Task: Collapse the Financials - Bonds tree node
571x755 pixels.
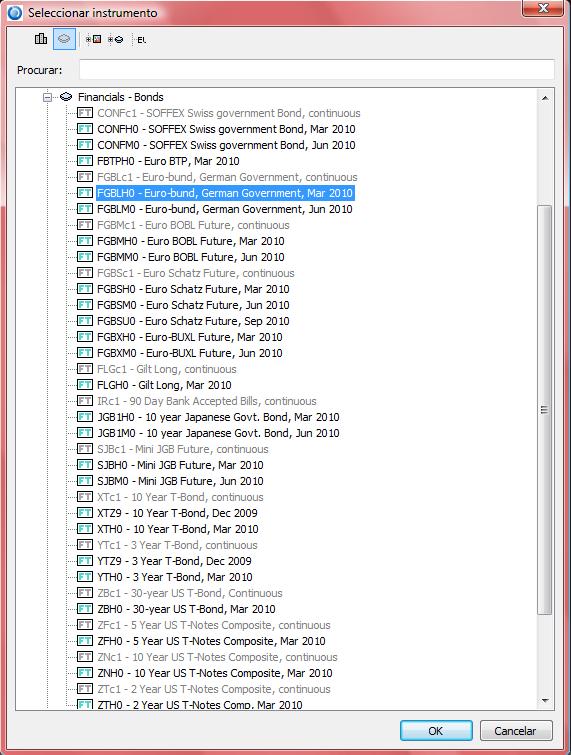Action: click(x=47, y=97)
